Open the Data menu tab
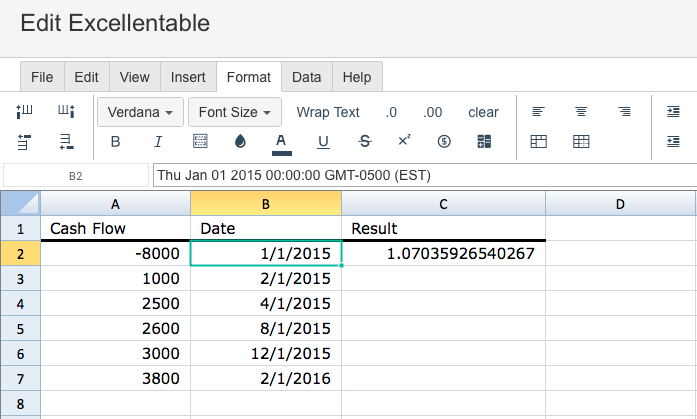The height and width of the screenshot is (419, 697). coord(306,77)
